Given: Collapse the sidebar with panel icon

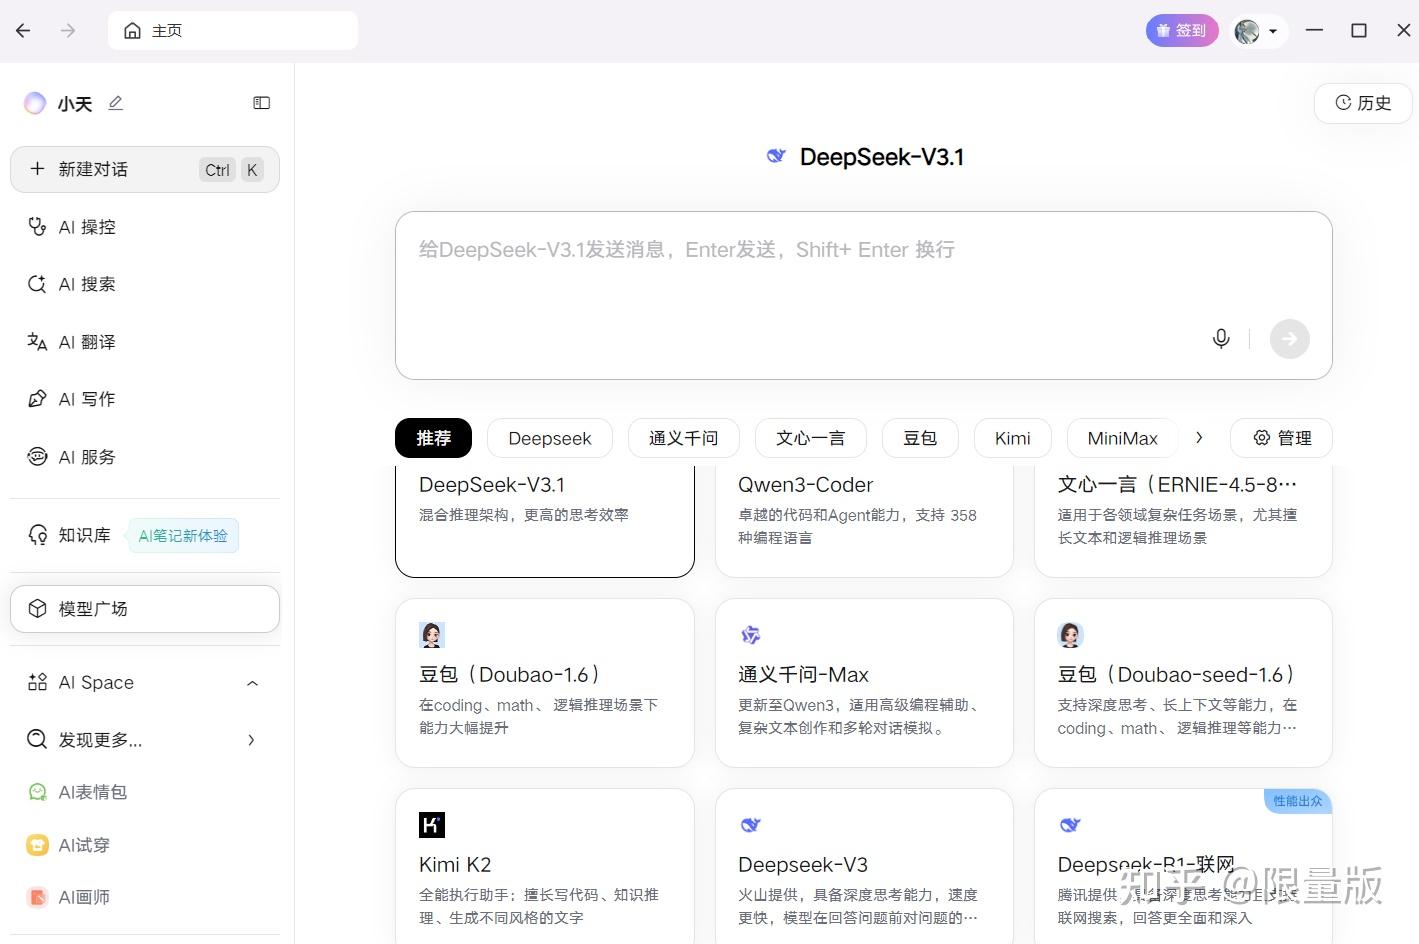Looking at the screenshot, I should [x=262, y=103].
